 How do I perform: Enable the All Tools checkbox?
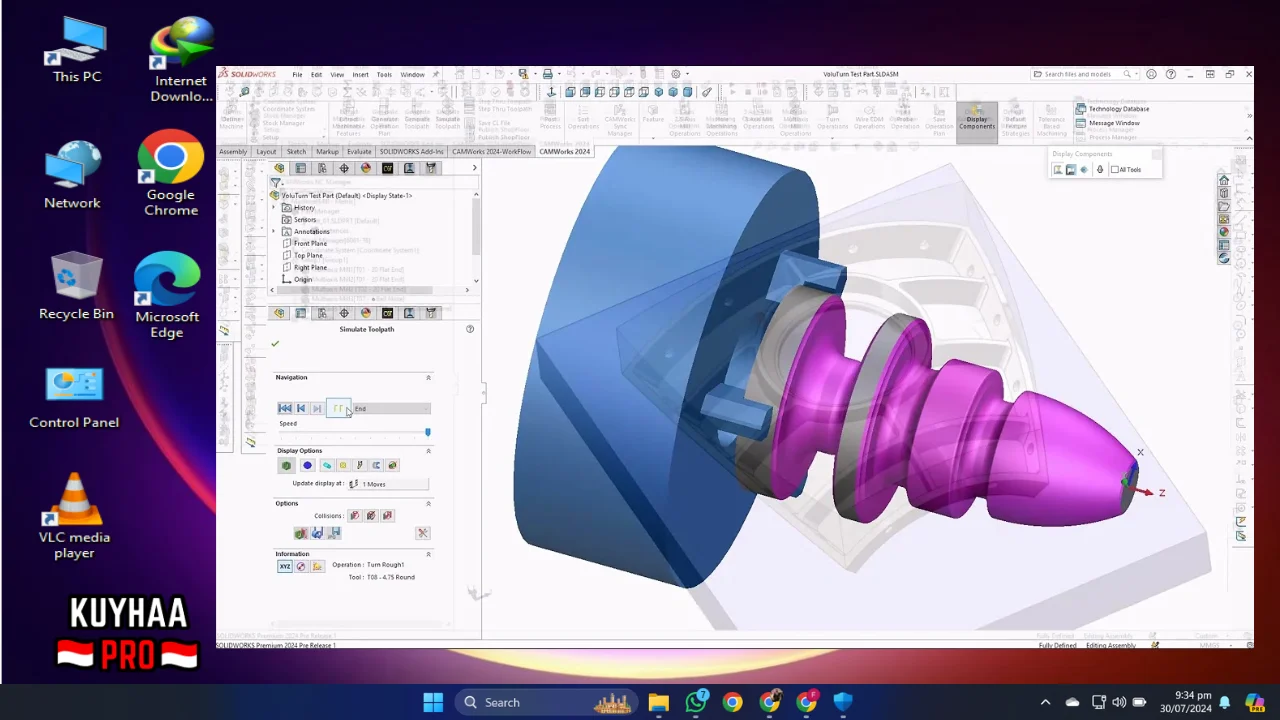pyautogui.click(x=1114, y=170)
